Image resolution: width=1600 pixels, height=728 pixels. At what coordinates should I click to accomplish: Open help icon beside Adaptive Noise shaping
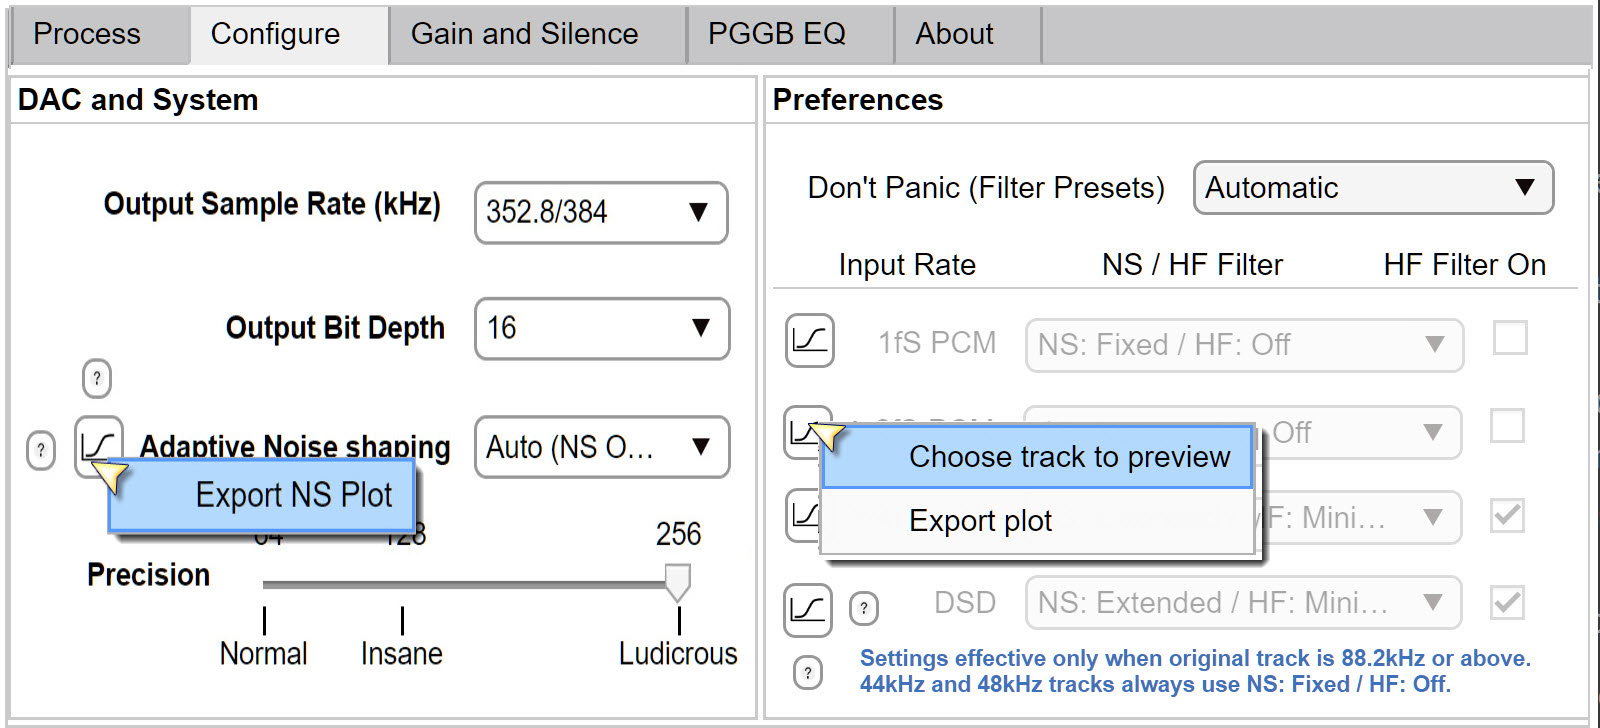(41, 450)
